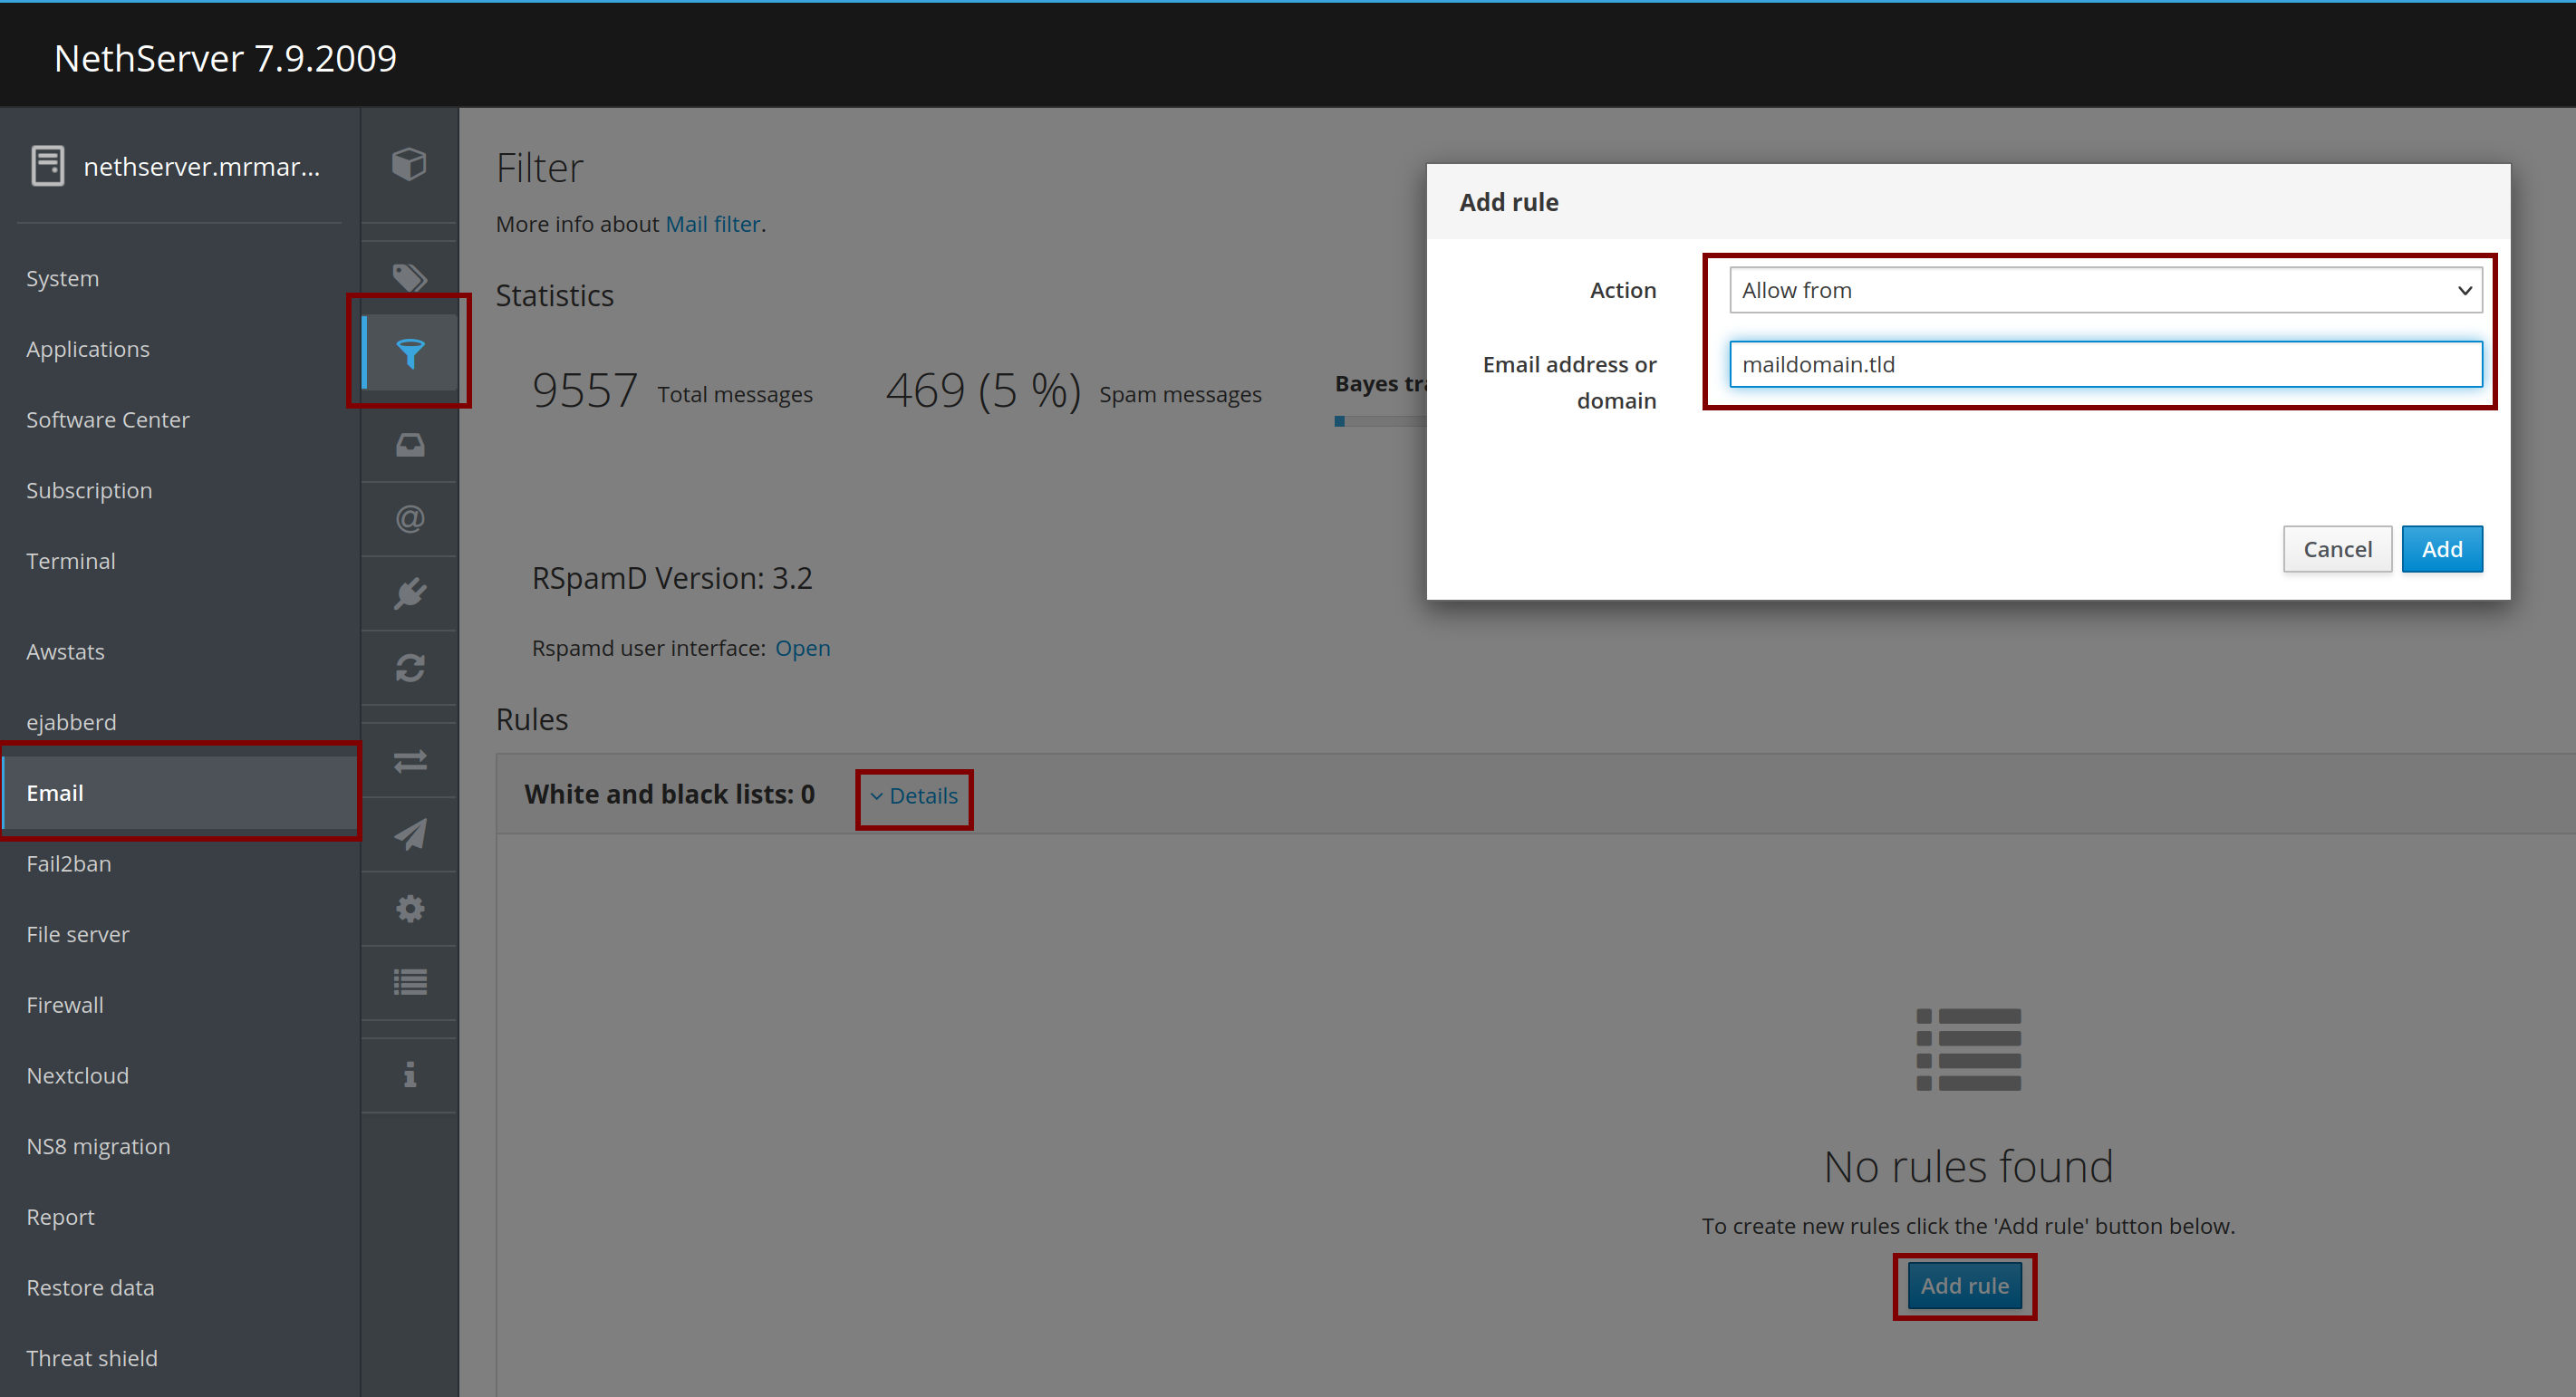Click the sync refresh arrows icon
2576x1397 pixels.
point(410,668)
